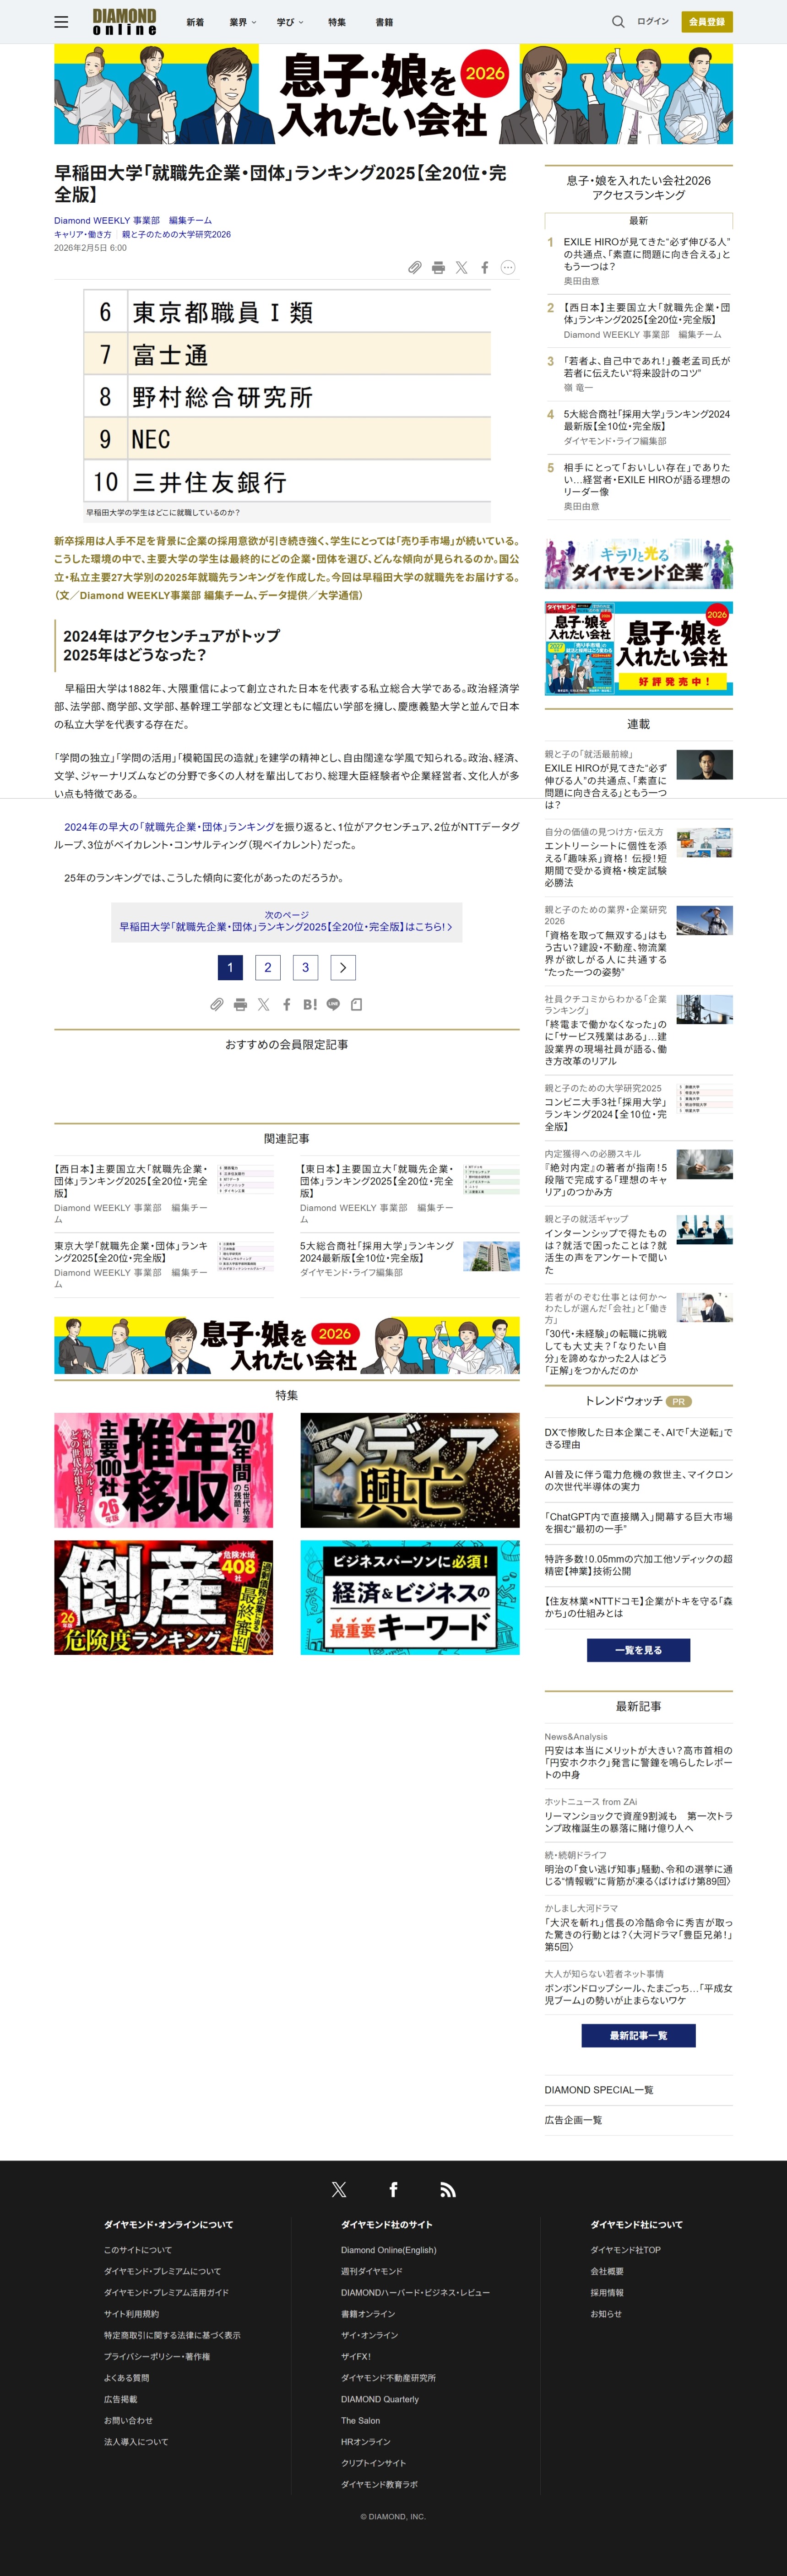Expand the 学び dropdown menu
The width and height of the screenshot is (787, 2576).
[289, 22]
